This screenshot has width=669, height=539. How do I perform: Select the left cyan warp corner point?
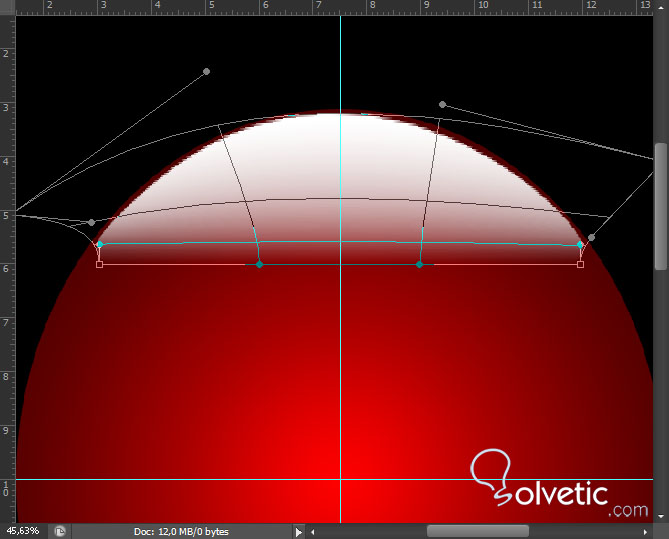[x=100, y=244]
